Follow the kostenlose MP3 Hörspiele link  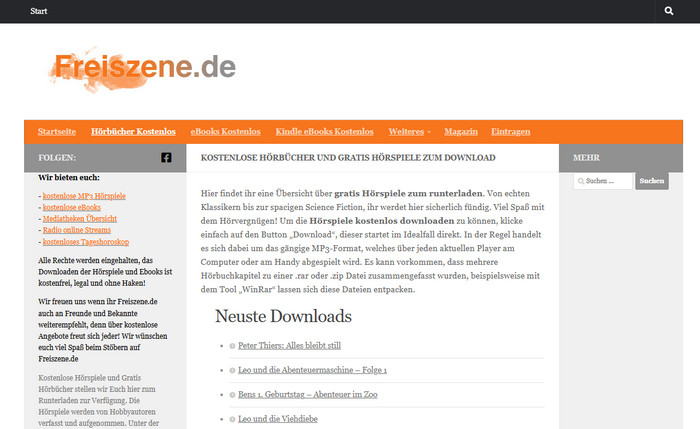point(84,196)
